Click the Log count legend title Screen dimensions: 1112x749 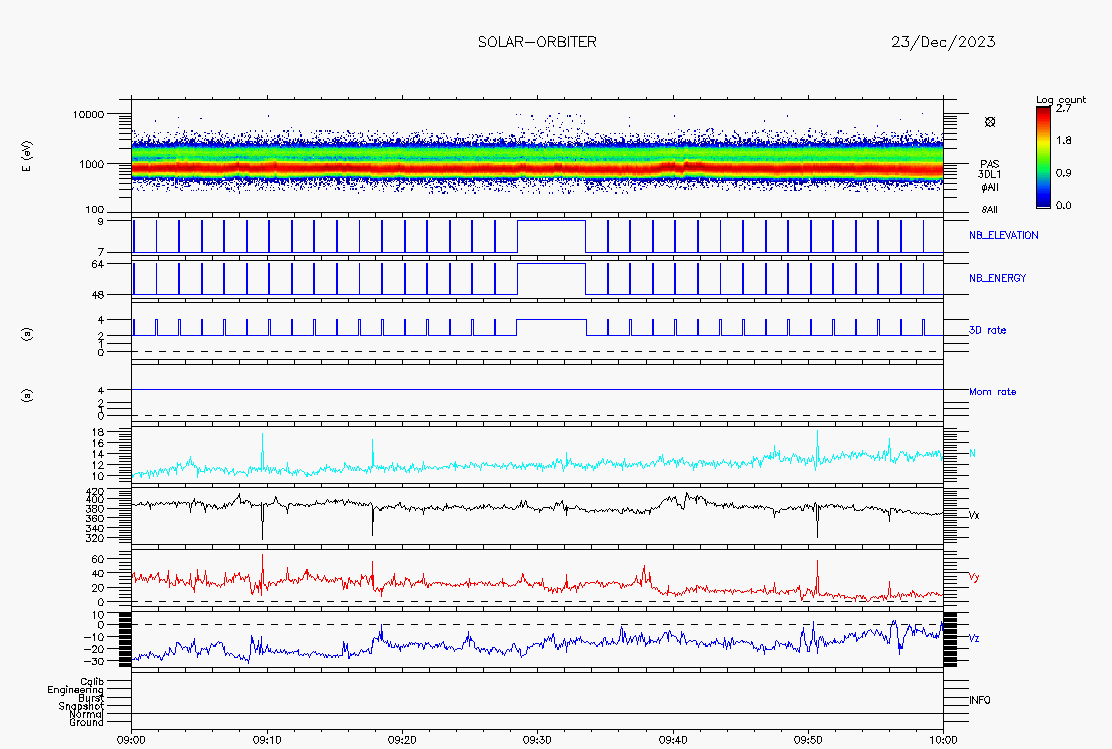click(x=1061, y=99)
